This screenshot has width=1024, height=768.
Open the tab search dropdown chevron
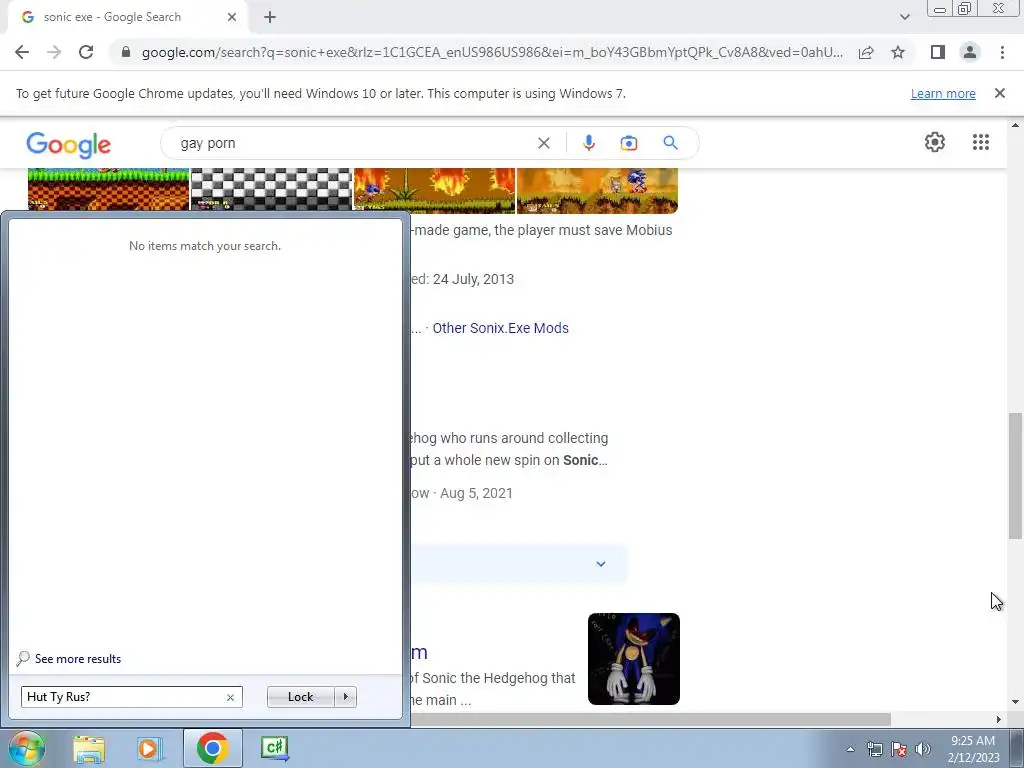pos(904,17)
